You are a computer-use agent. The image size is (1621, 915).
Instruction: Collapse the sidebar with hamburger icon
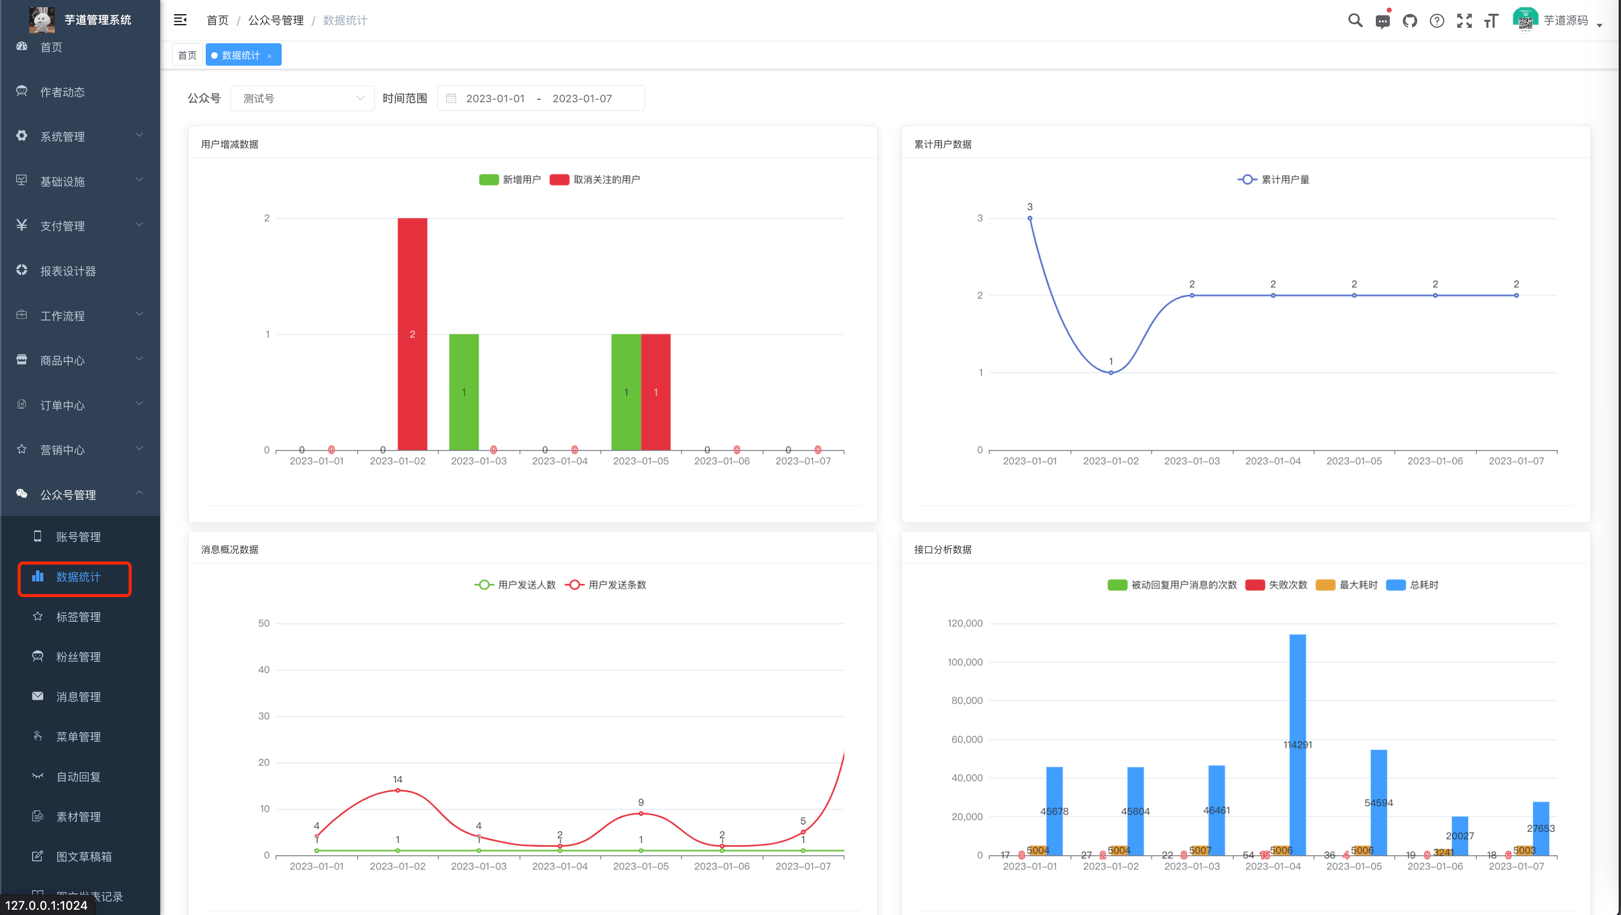[x=180, y=20]
